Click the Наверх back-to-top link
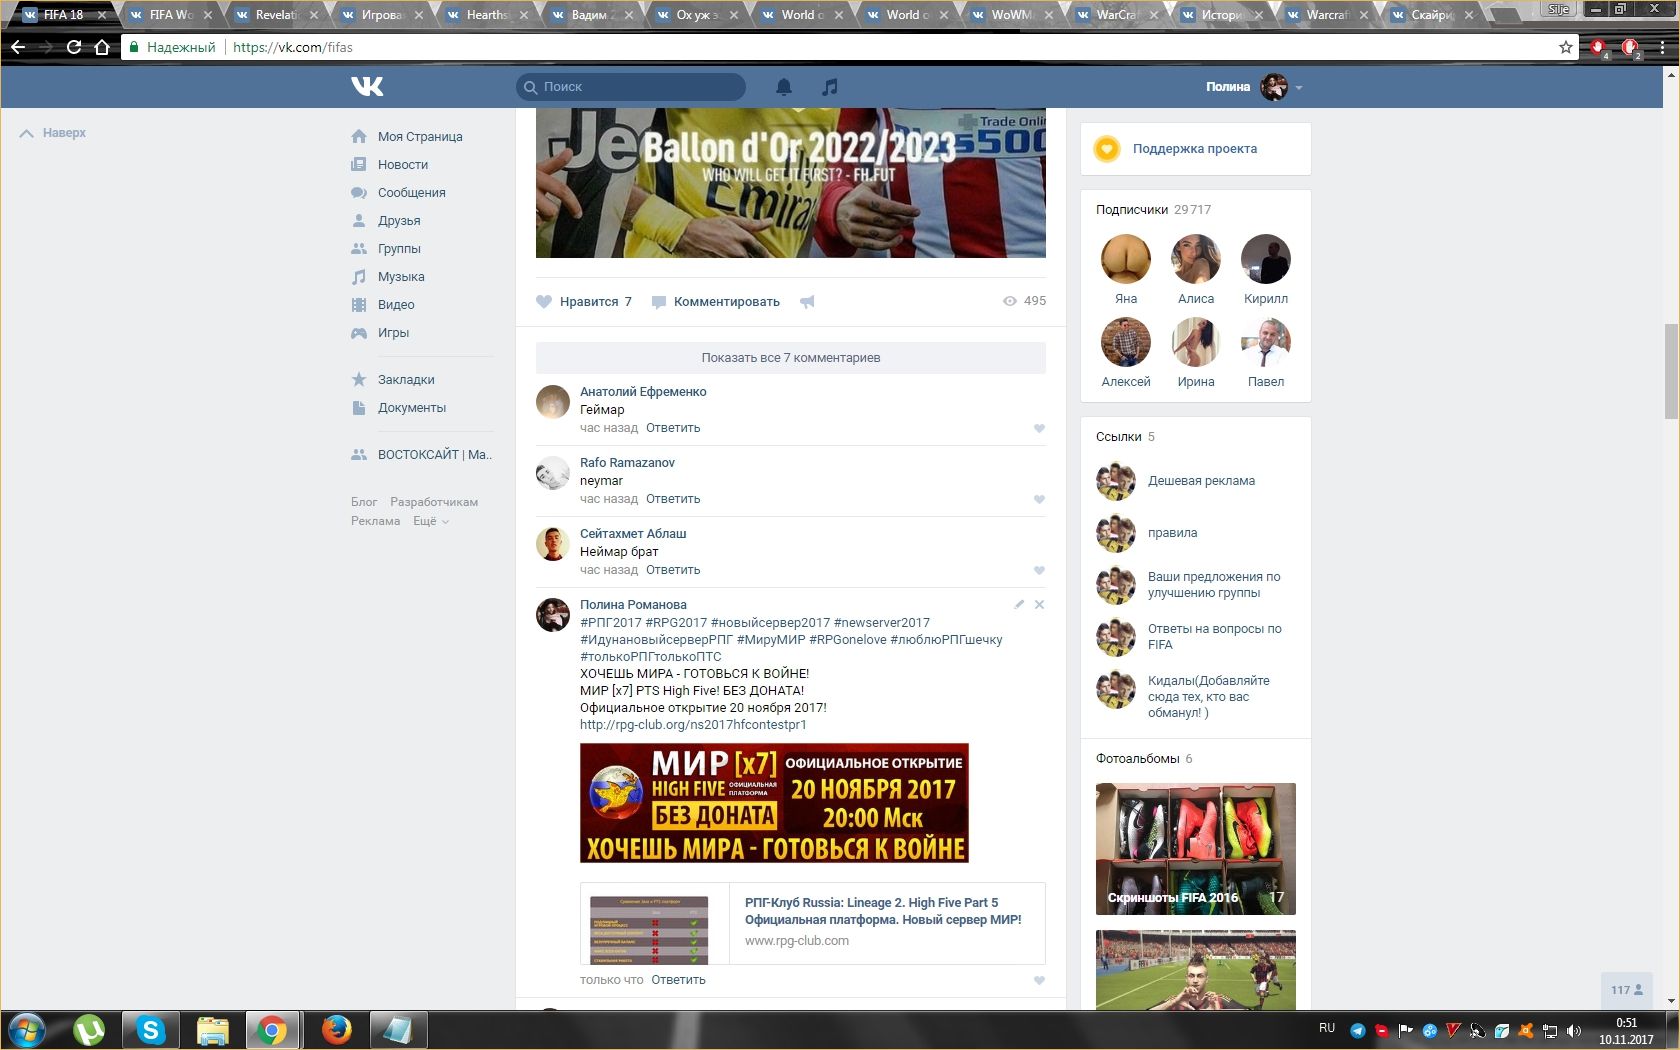This screenshot has height=1050, width=1680. click(54, 133)
